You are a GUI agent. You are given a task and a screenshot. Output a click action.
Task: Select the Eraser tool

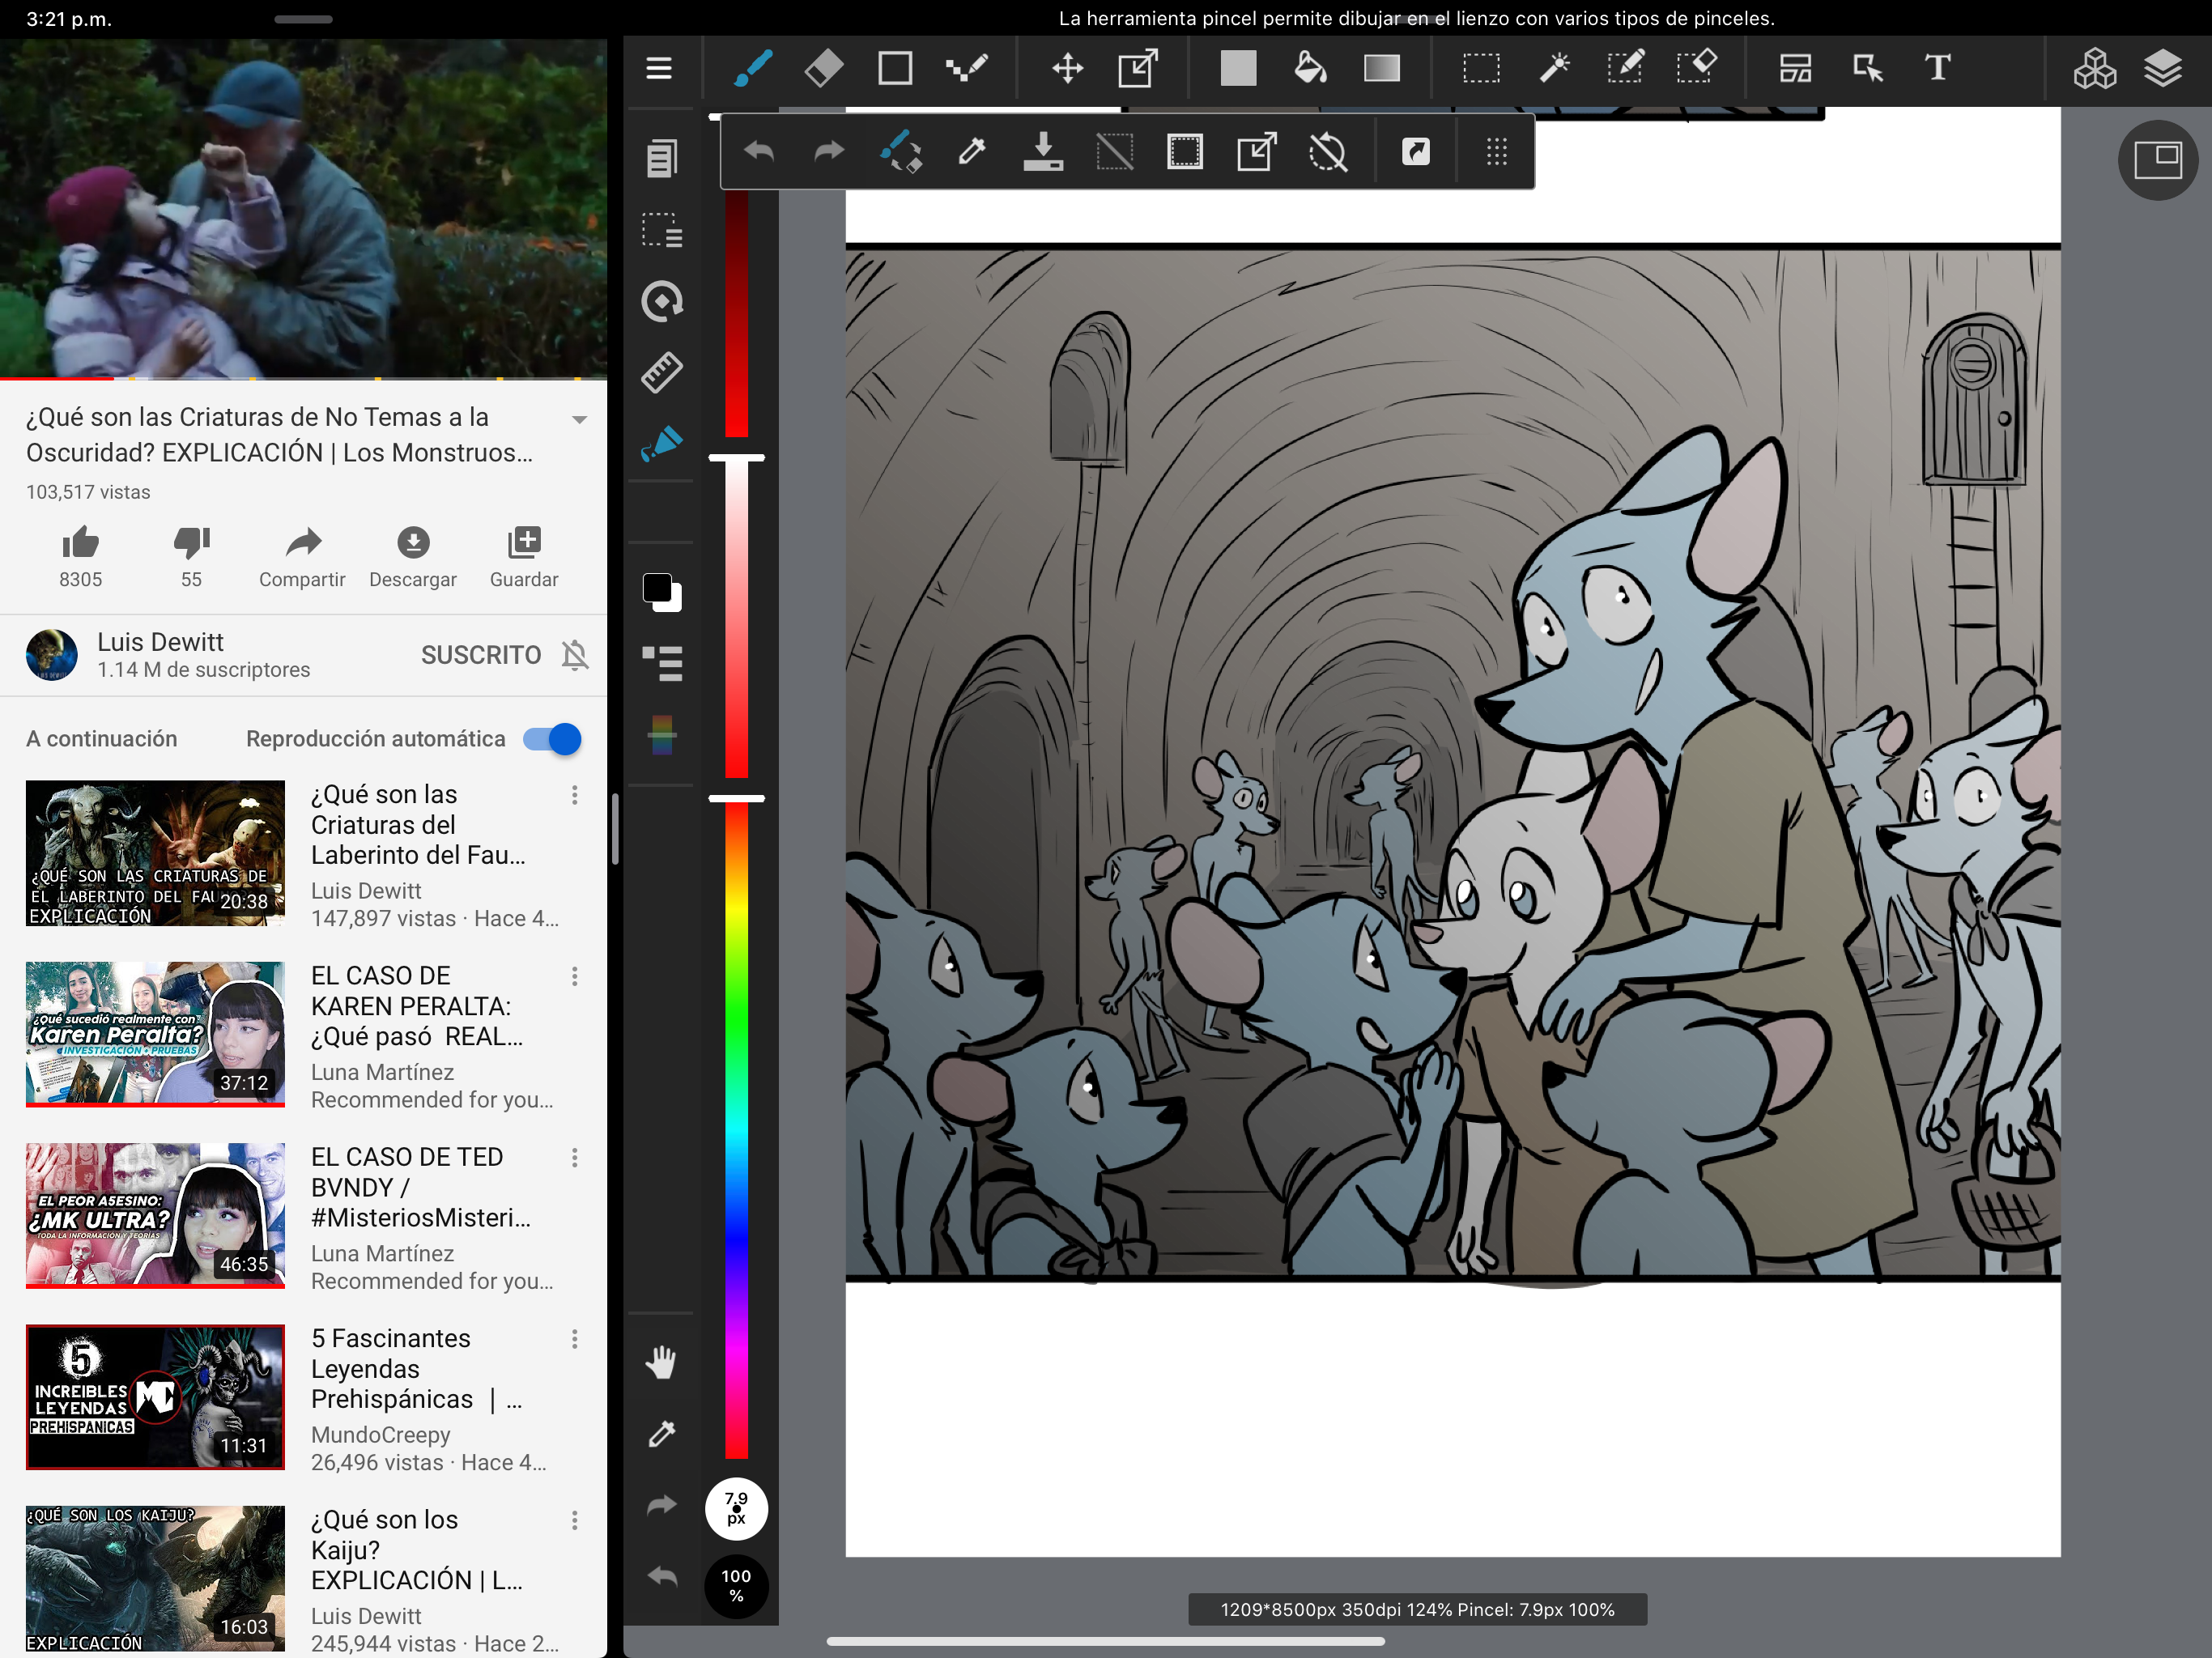(823, 69)
